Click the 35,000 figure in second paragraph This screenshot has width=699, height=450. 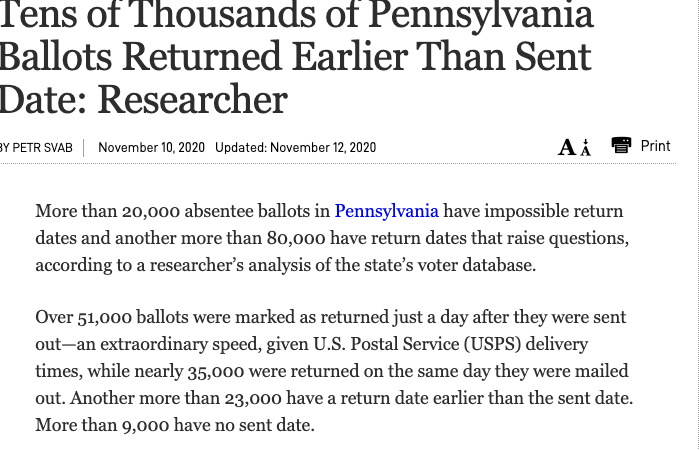[x=216, y=371]
